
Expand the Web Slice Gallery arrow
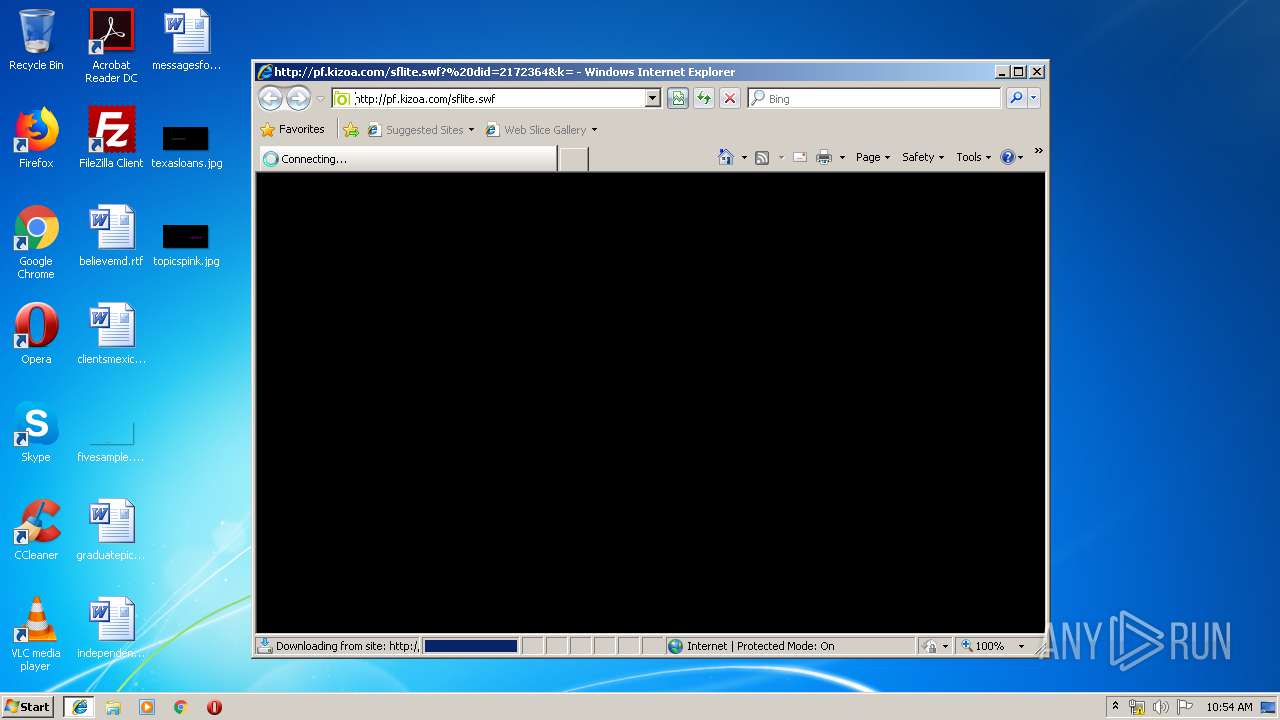(x=594, y=130)
